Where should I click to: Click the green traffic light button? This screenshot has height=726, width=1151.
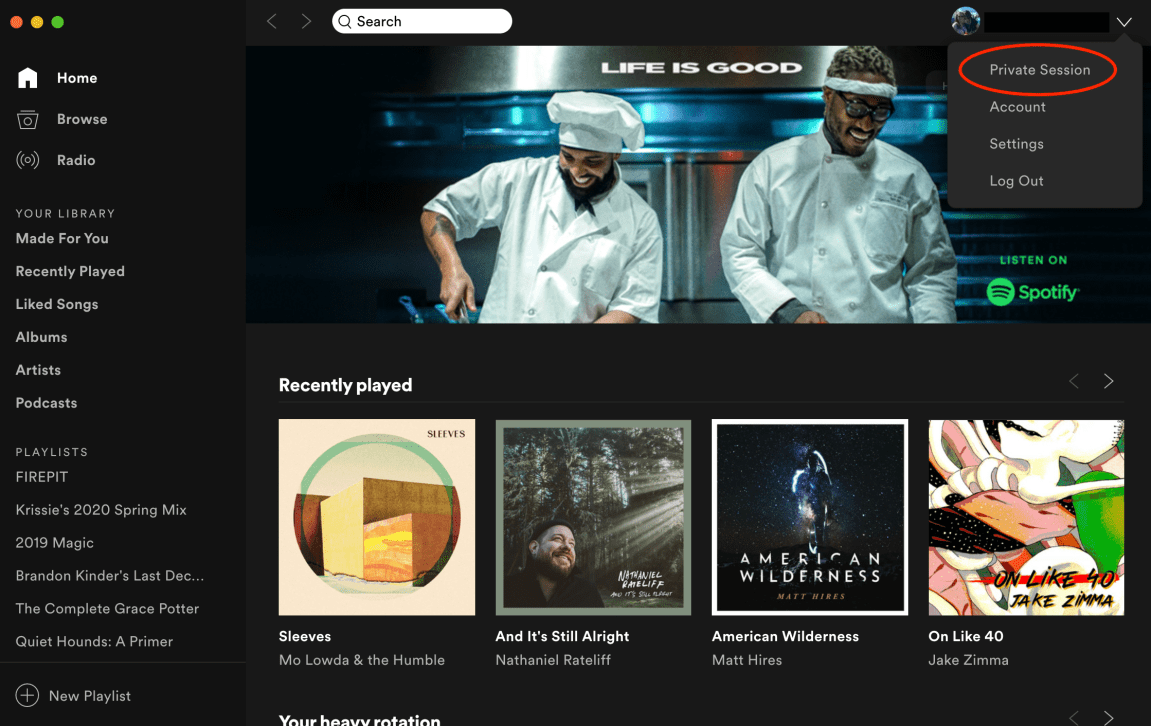(x=57, y=20)
